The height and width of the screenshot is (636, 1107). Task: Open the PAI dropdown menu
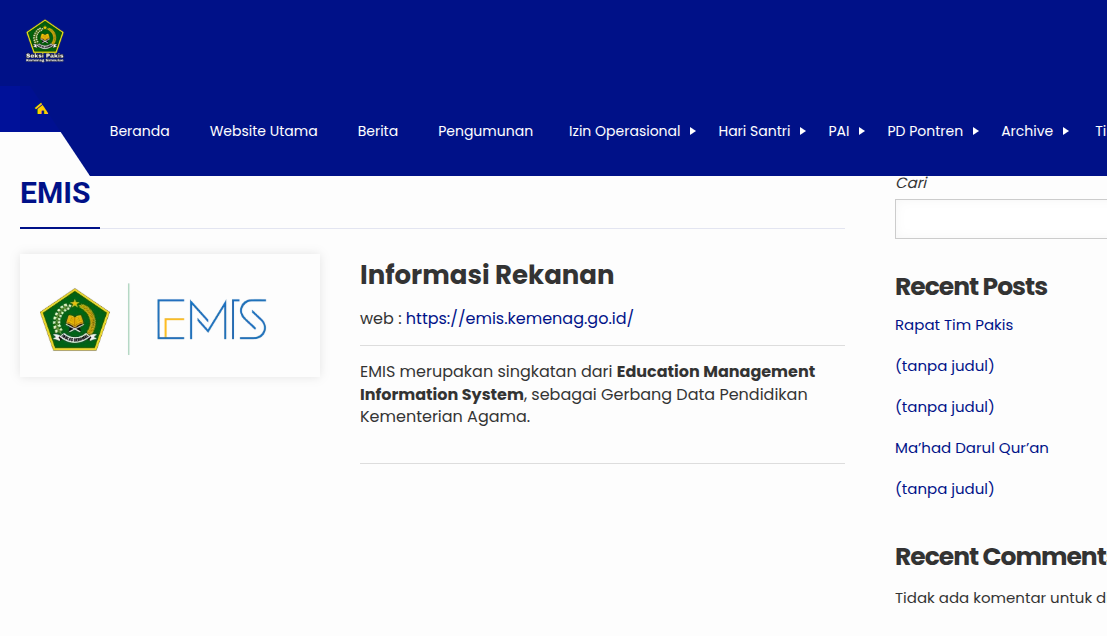[x=840, y=131]
